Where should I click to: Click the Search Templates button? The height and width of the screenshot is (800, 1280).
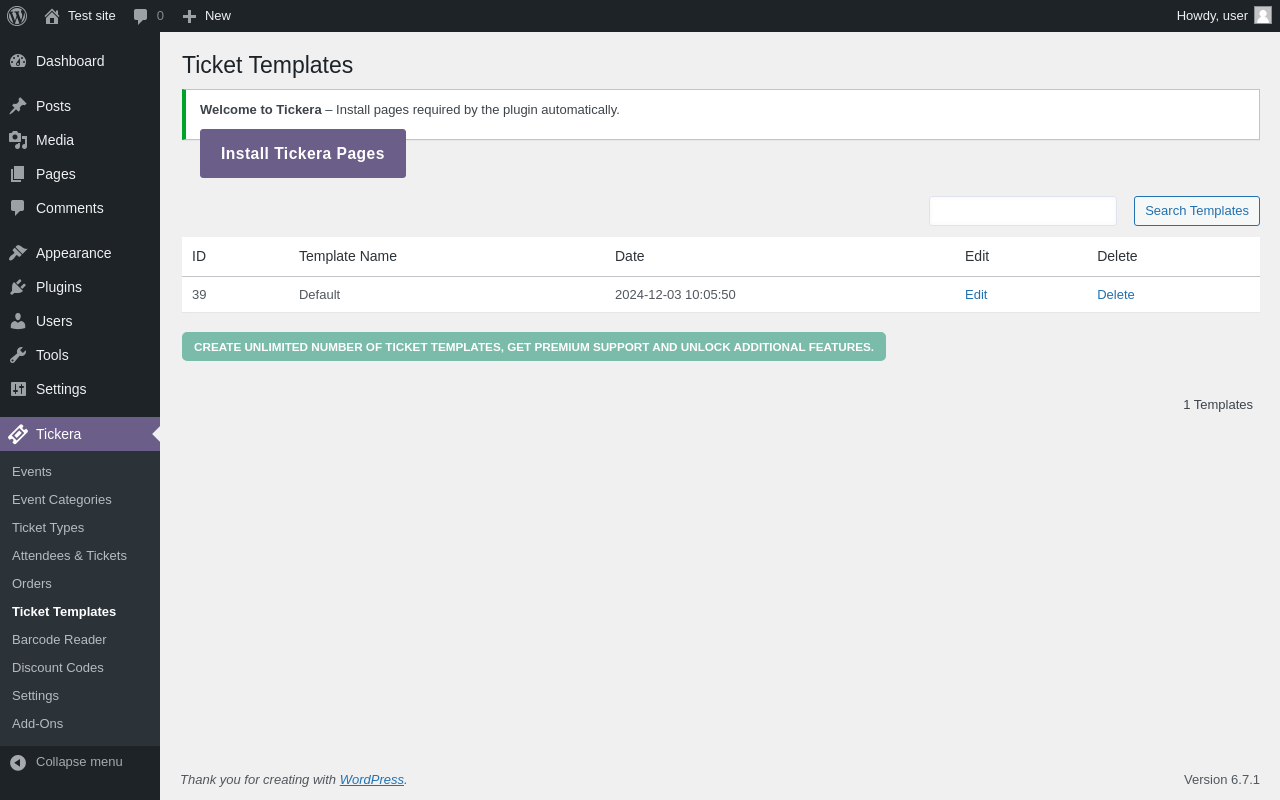1196,211
